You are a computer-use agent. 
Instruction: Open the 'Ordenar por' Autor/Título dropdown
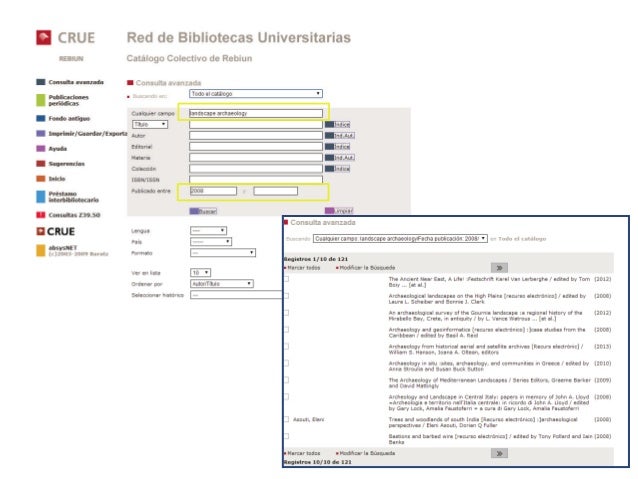222,284
